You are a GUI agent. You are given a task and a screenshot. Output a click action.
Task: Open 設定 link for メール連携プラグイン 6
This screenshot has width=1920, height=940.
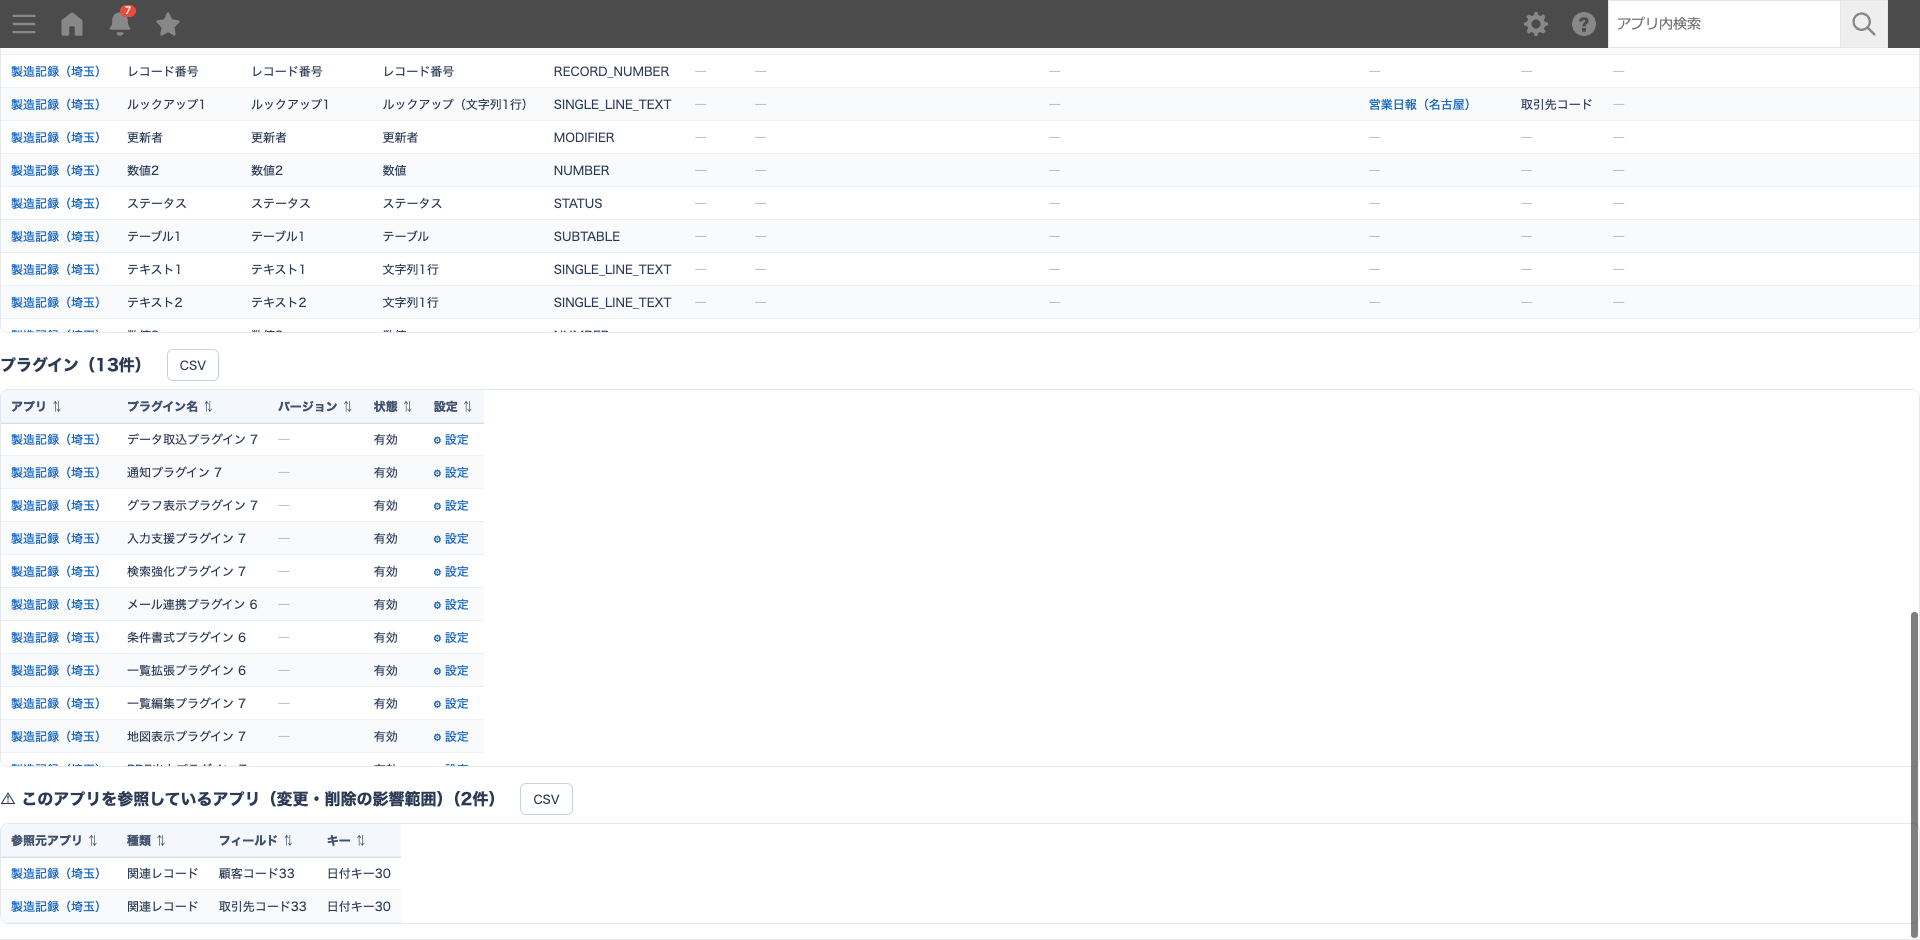(451, 604)
